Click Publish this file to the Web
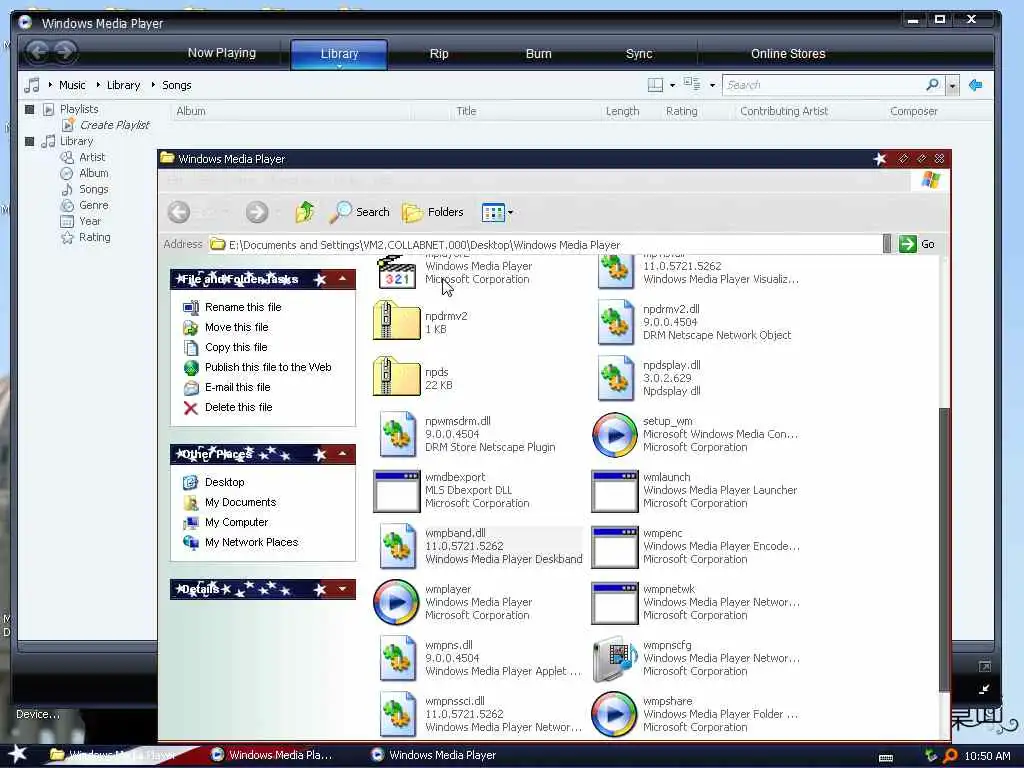 (x=268, y=367)
